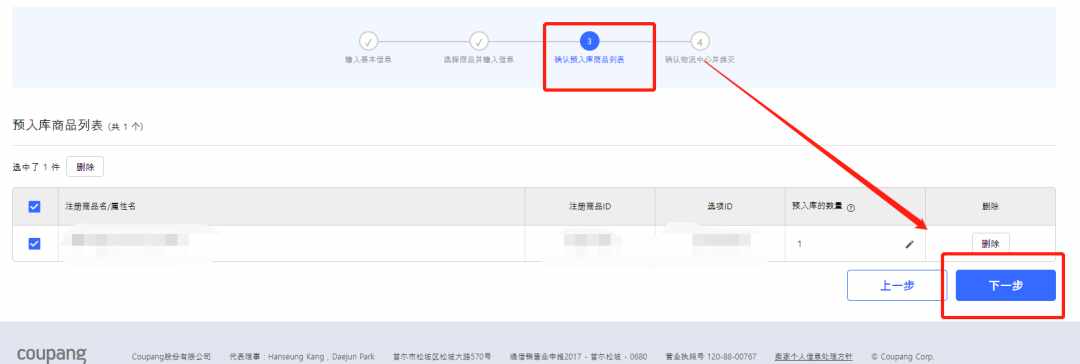Jump to 确认物流中心并提交 step label
1080x364 pixels.
click(x=700, y=60)
